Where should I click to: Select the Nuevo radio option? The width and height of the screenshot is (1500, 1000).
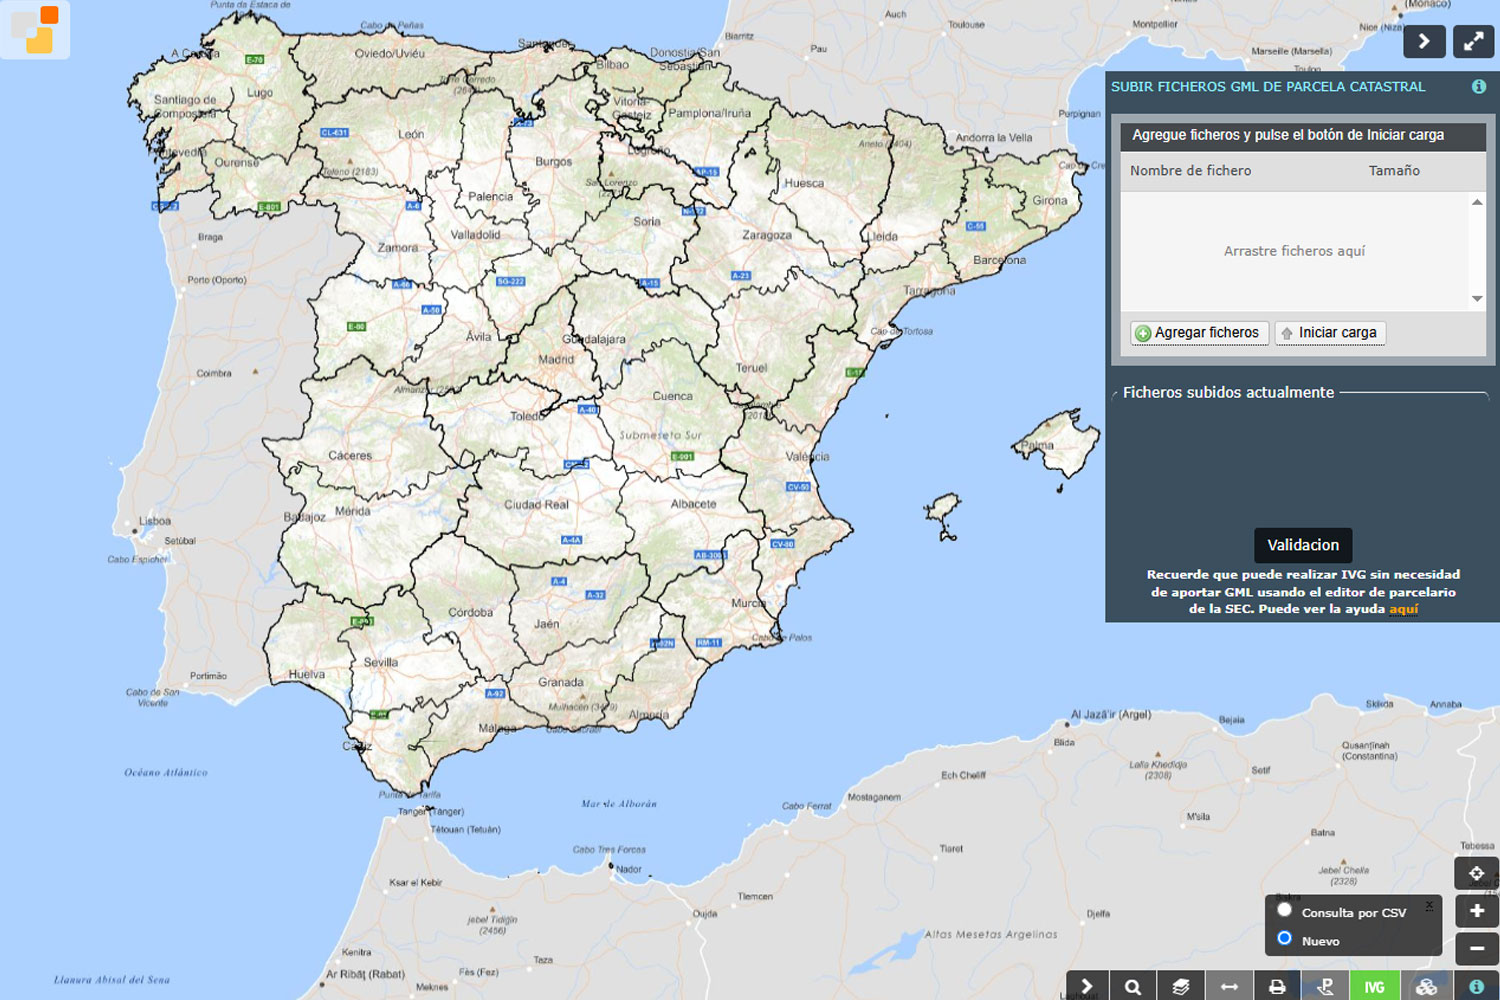tap(1285, 938)
